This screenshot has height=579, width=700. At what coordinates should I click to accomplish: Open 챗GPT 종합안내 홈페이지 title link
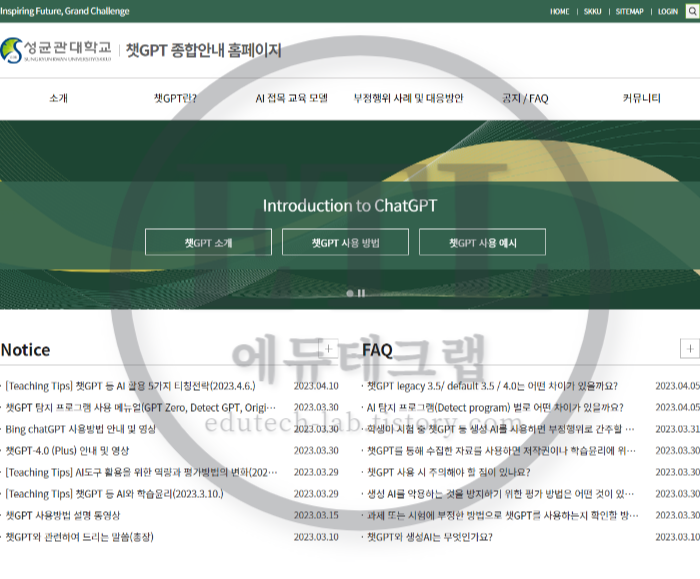pos(204,50)
